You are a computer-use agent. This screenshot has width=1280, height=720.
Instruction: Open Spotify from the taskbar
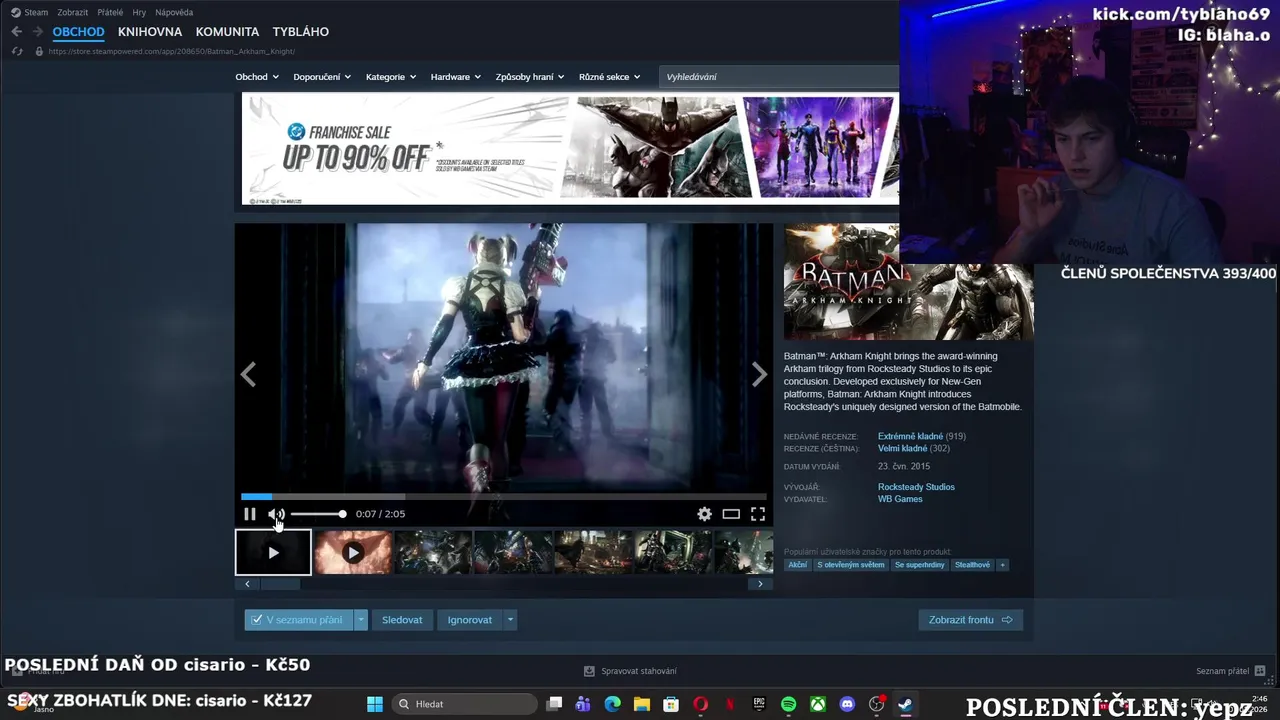[788, 704]
